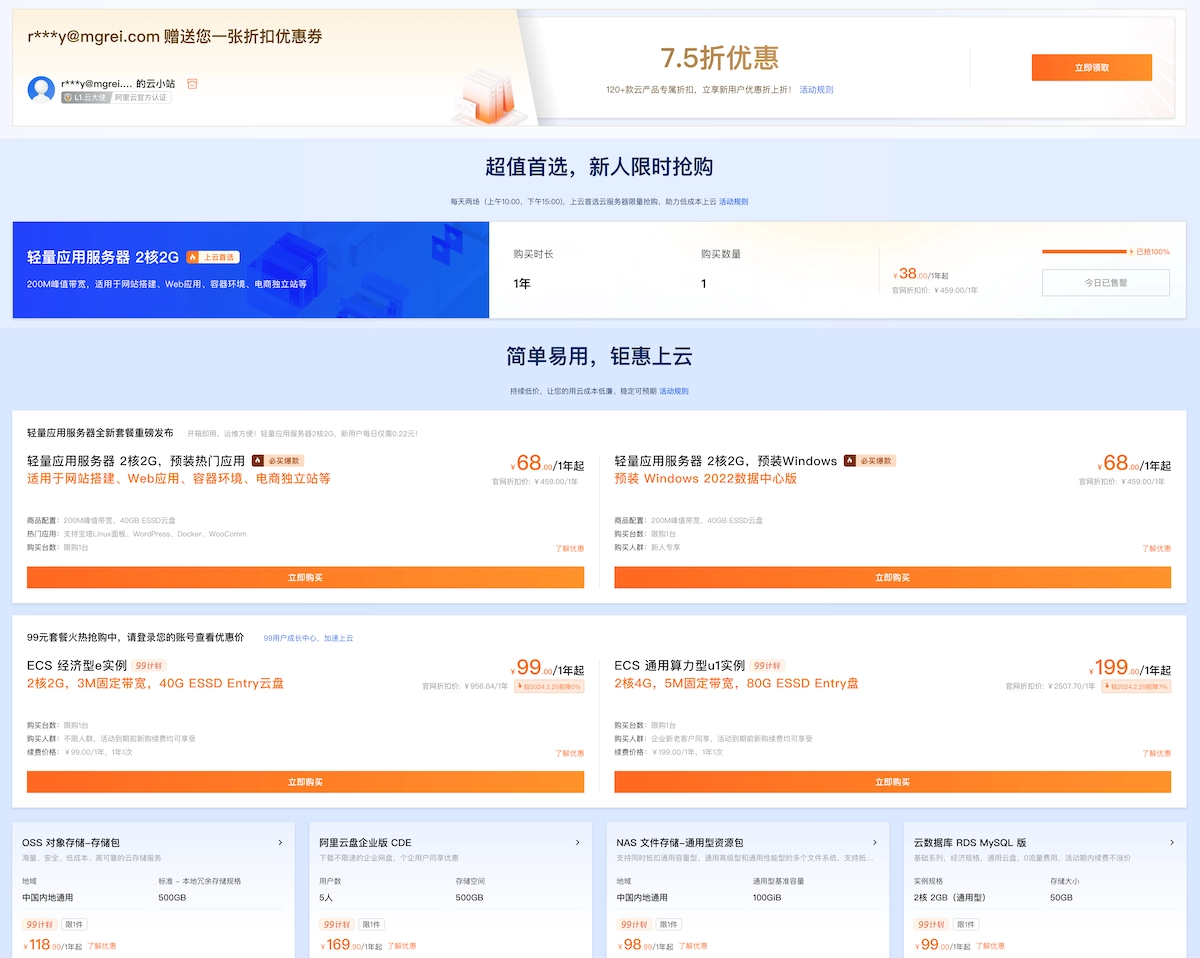
Task: Click the 阿里云官方认证 tag
Action: (141, 98)
